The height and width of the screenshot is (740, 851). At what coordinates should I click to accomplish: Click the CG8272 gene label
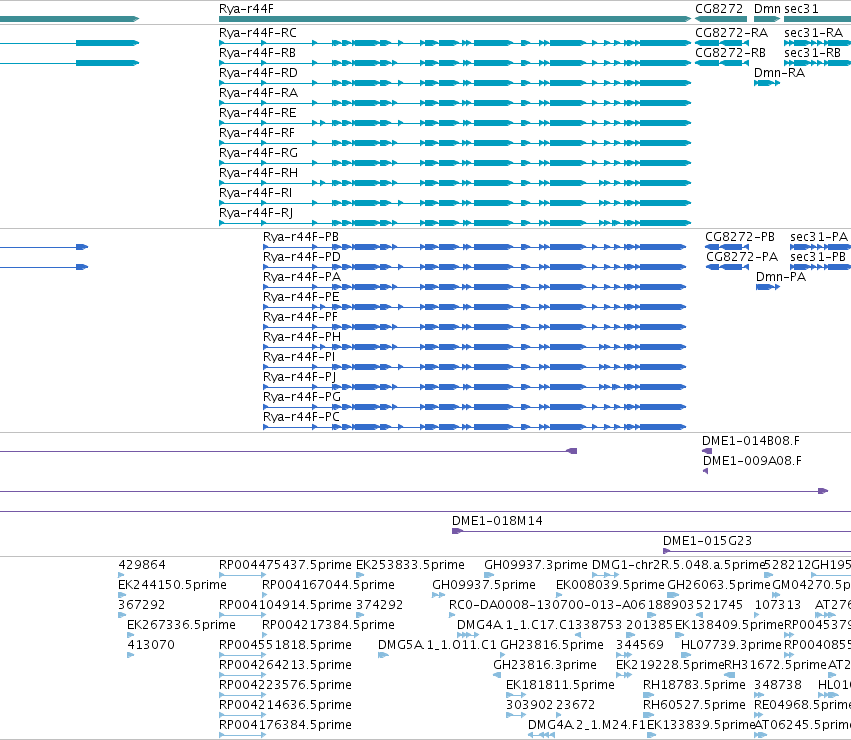(x=719, y=9)
